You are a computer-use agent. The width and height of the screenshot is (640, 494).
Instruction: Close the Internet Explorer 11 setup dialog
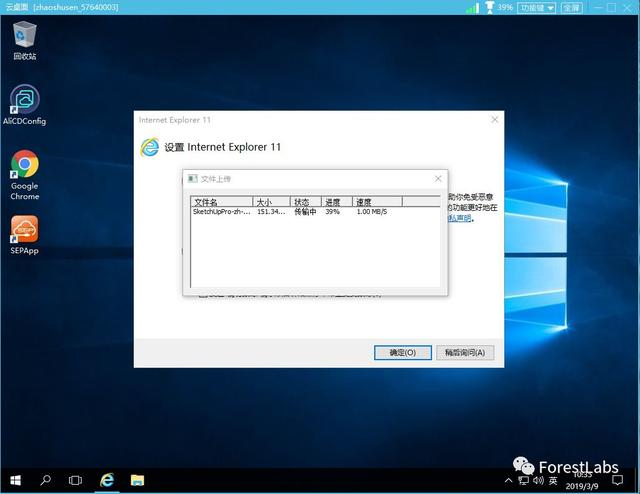tap(495, 120)
